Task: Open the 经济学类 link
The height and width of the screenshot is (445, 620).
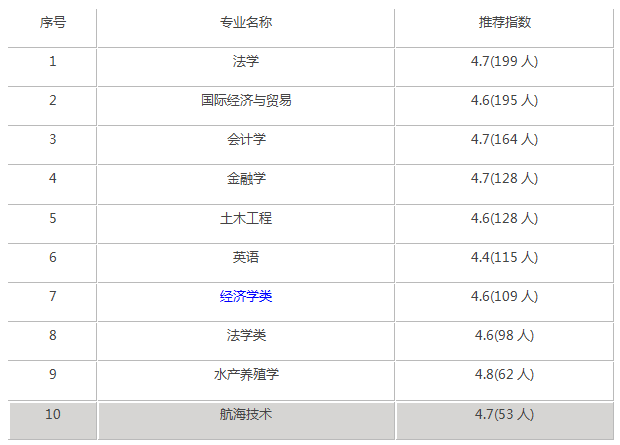Action: [x=245, y=296]
